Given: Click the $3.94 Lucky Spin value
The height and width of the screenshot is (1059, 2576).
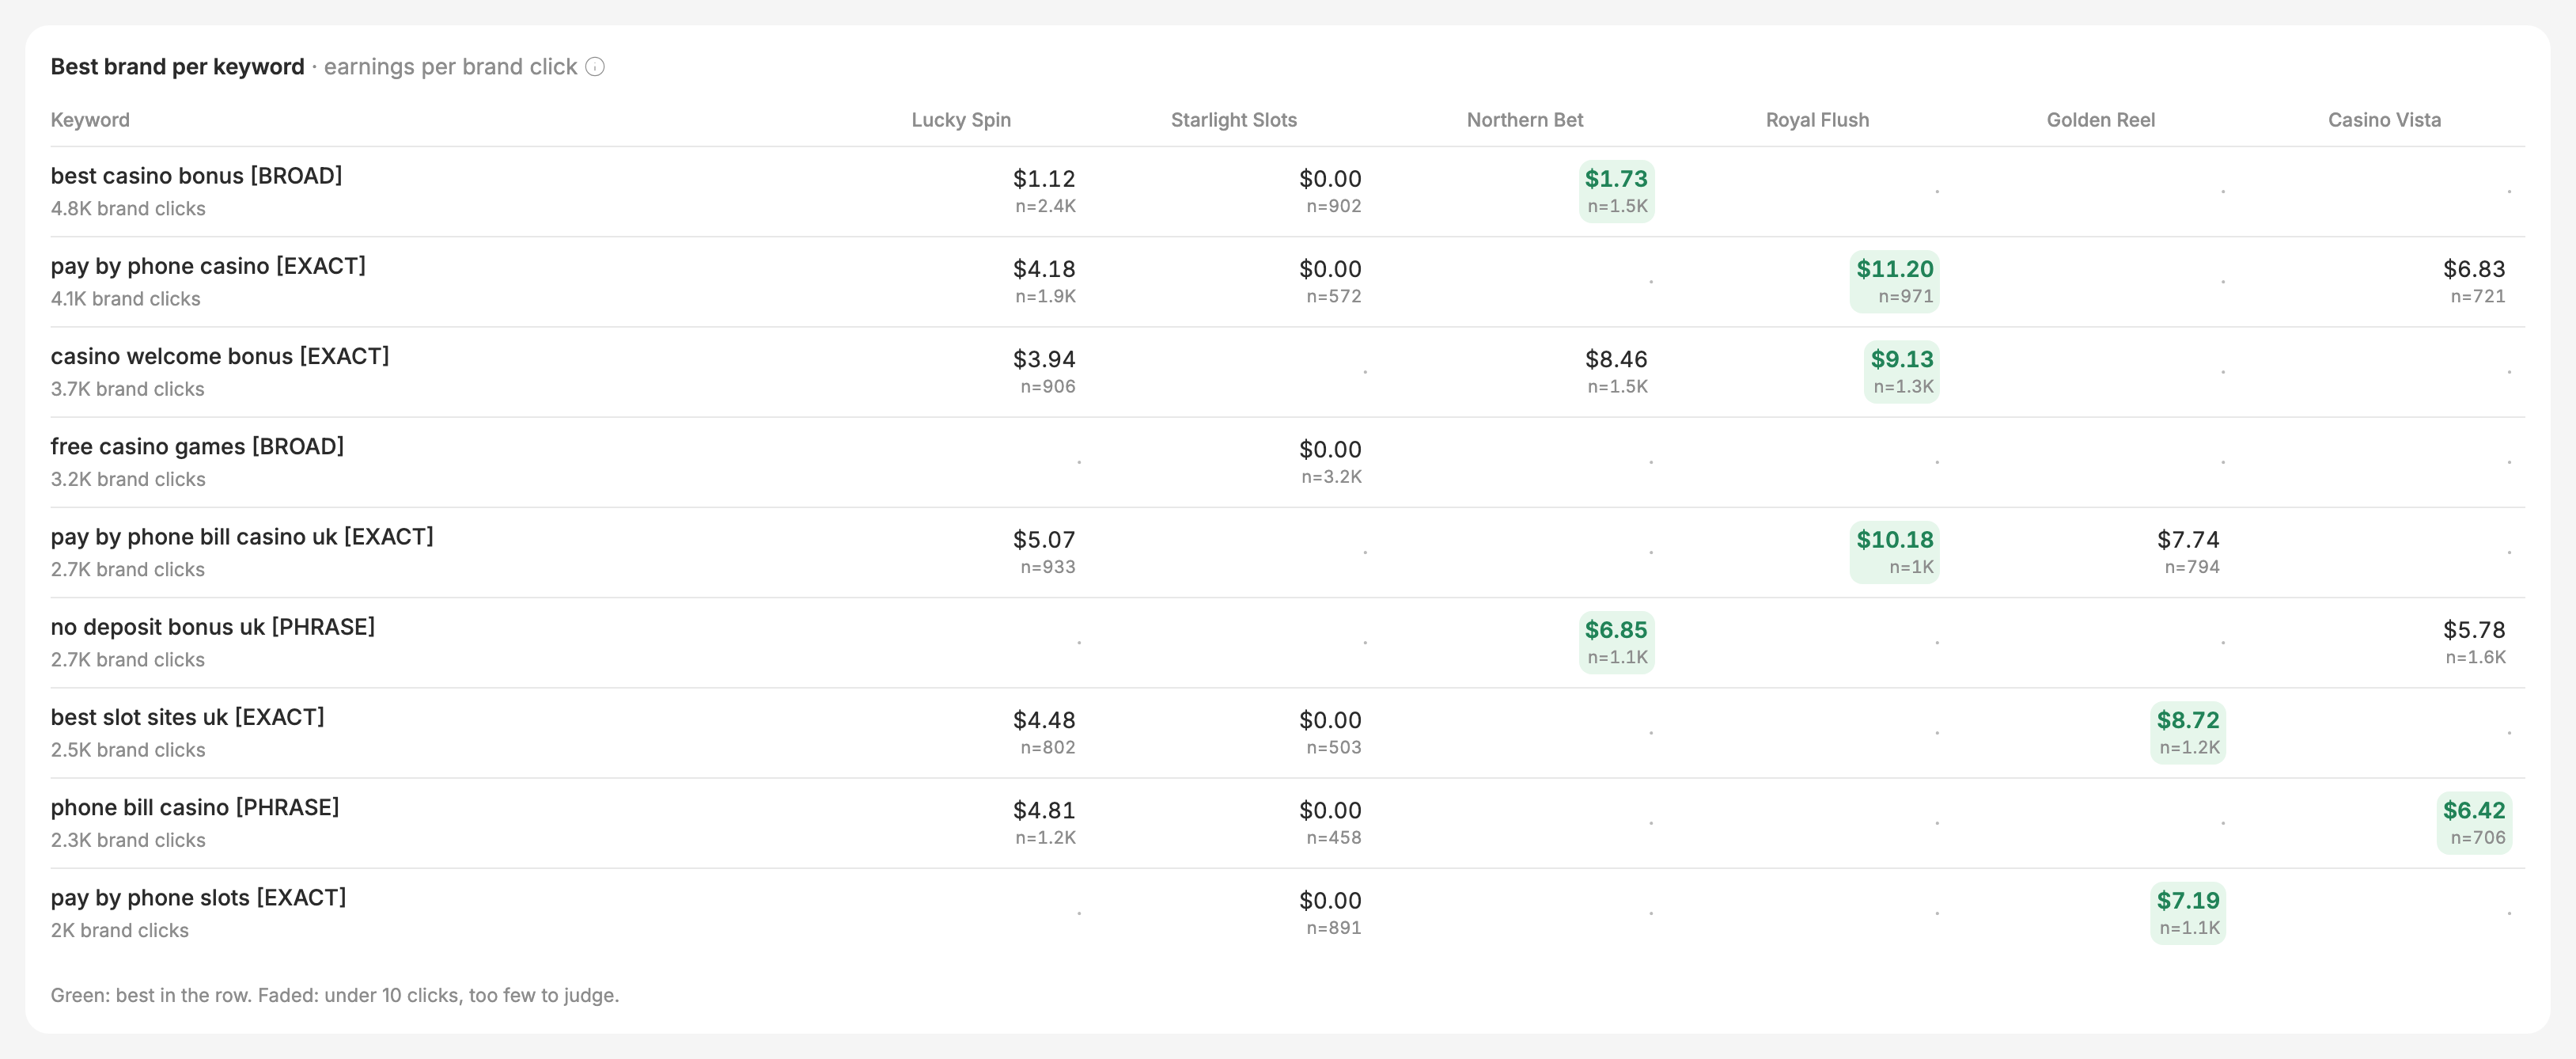Looking at the screenshot, I should coord(1044,359).
